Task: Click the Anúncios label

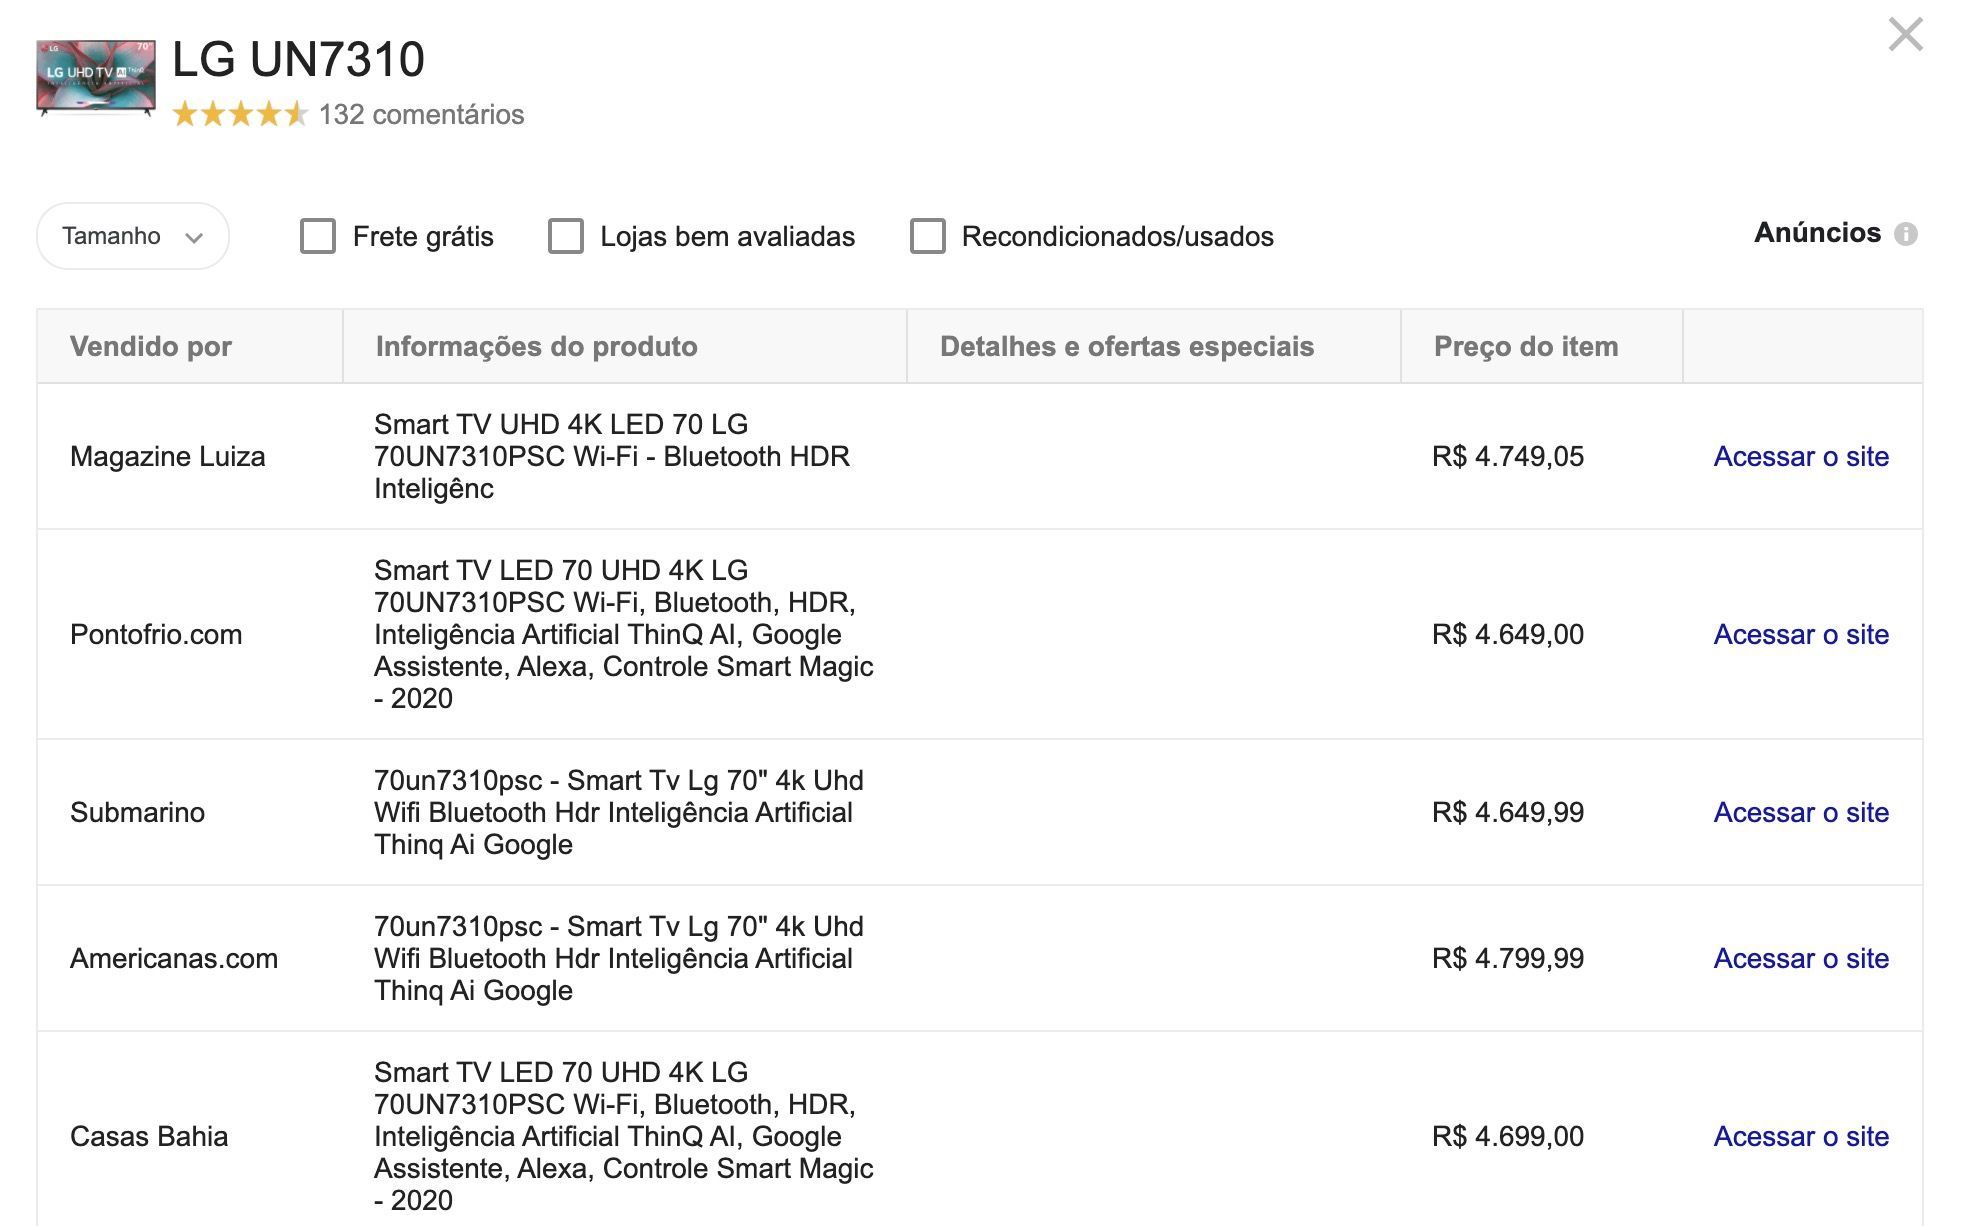Action: [1817, 233]
